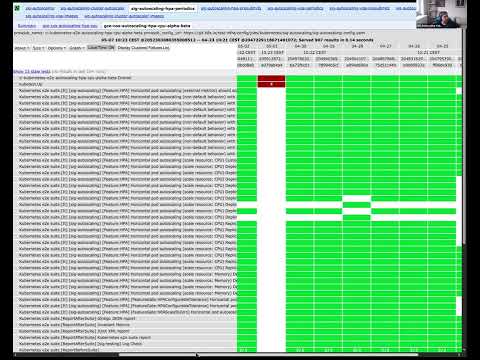Switch to the Summary tab
This screenshot has width=480, height=360.
click(27, 26)
